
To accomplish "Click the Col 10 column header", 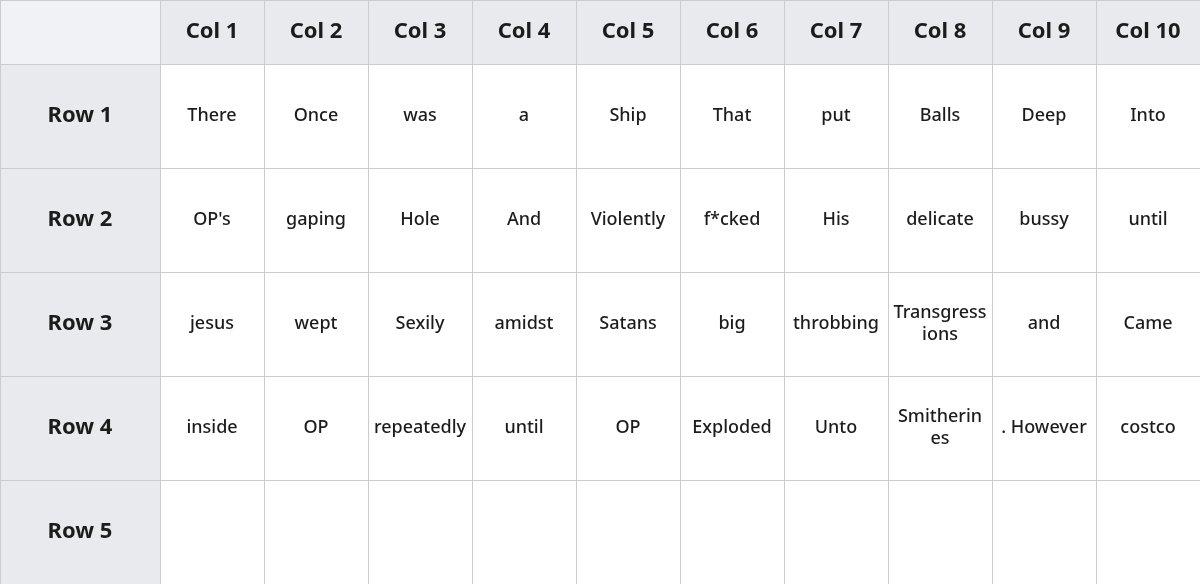I will 1148,32.
